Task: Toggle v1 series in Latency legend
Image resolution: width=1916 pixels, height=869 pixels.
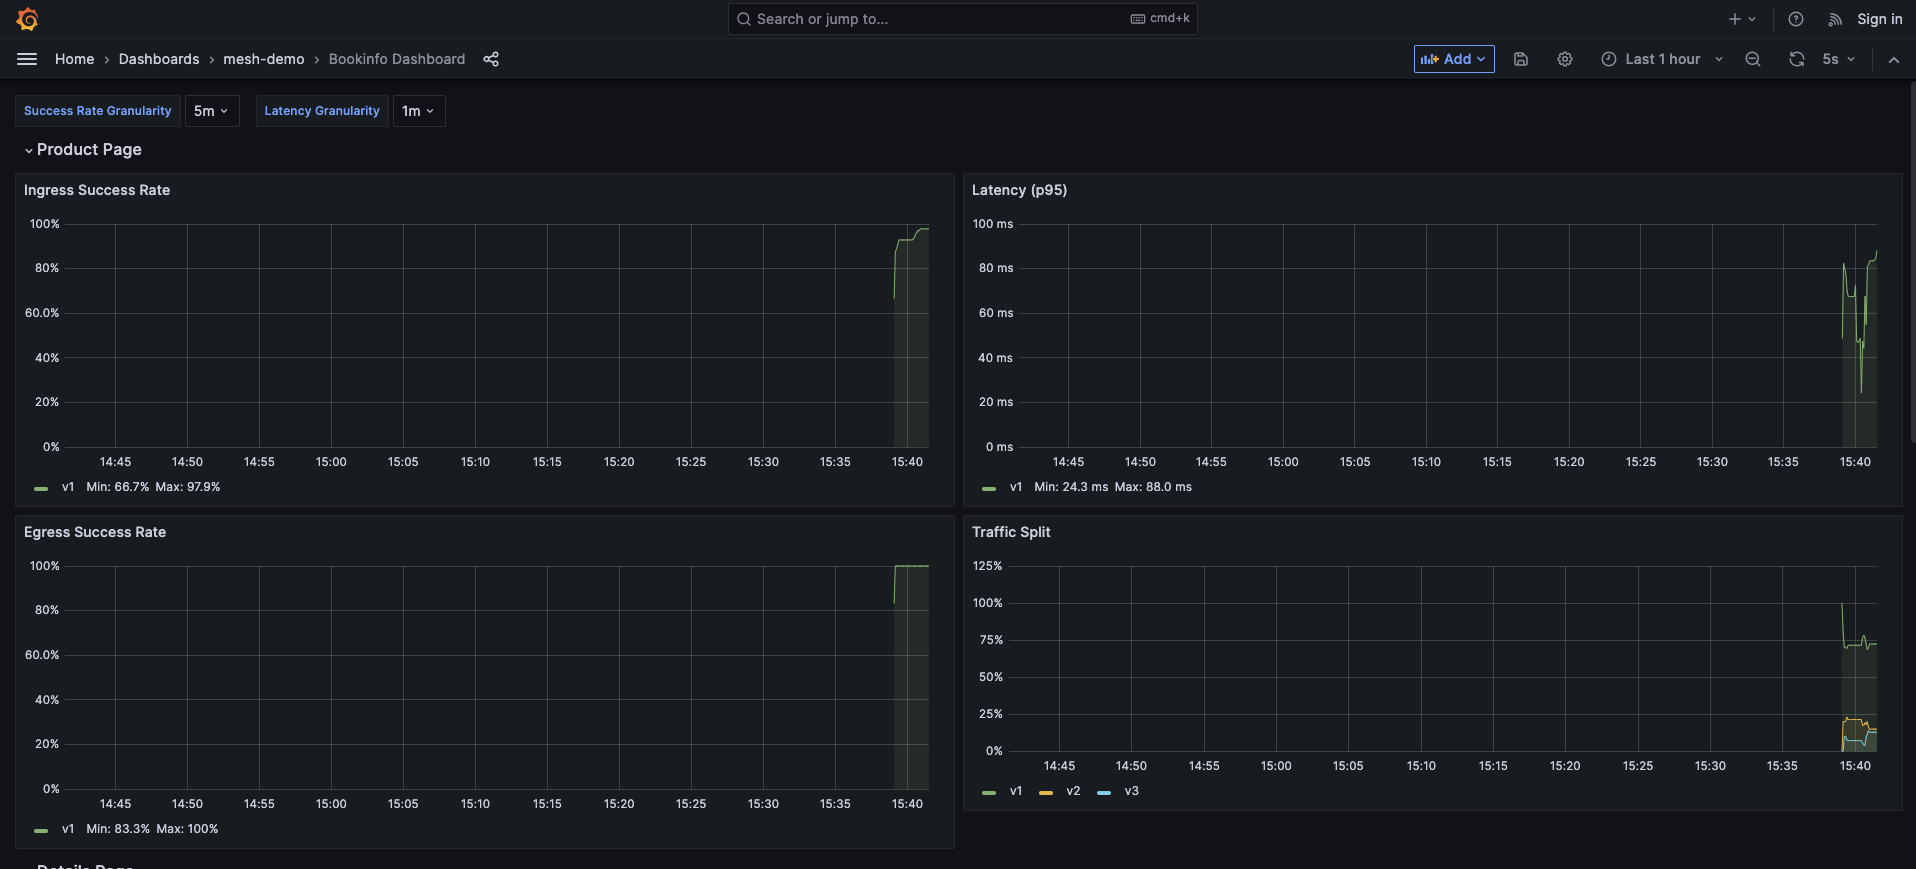Action: [1016, 487]
